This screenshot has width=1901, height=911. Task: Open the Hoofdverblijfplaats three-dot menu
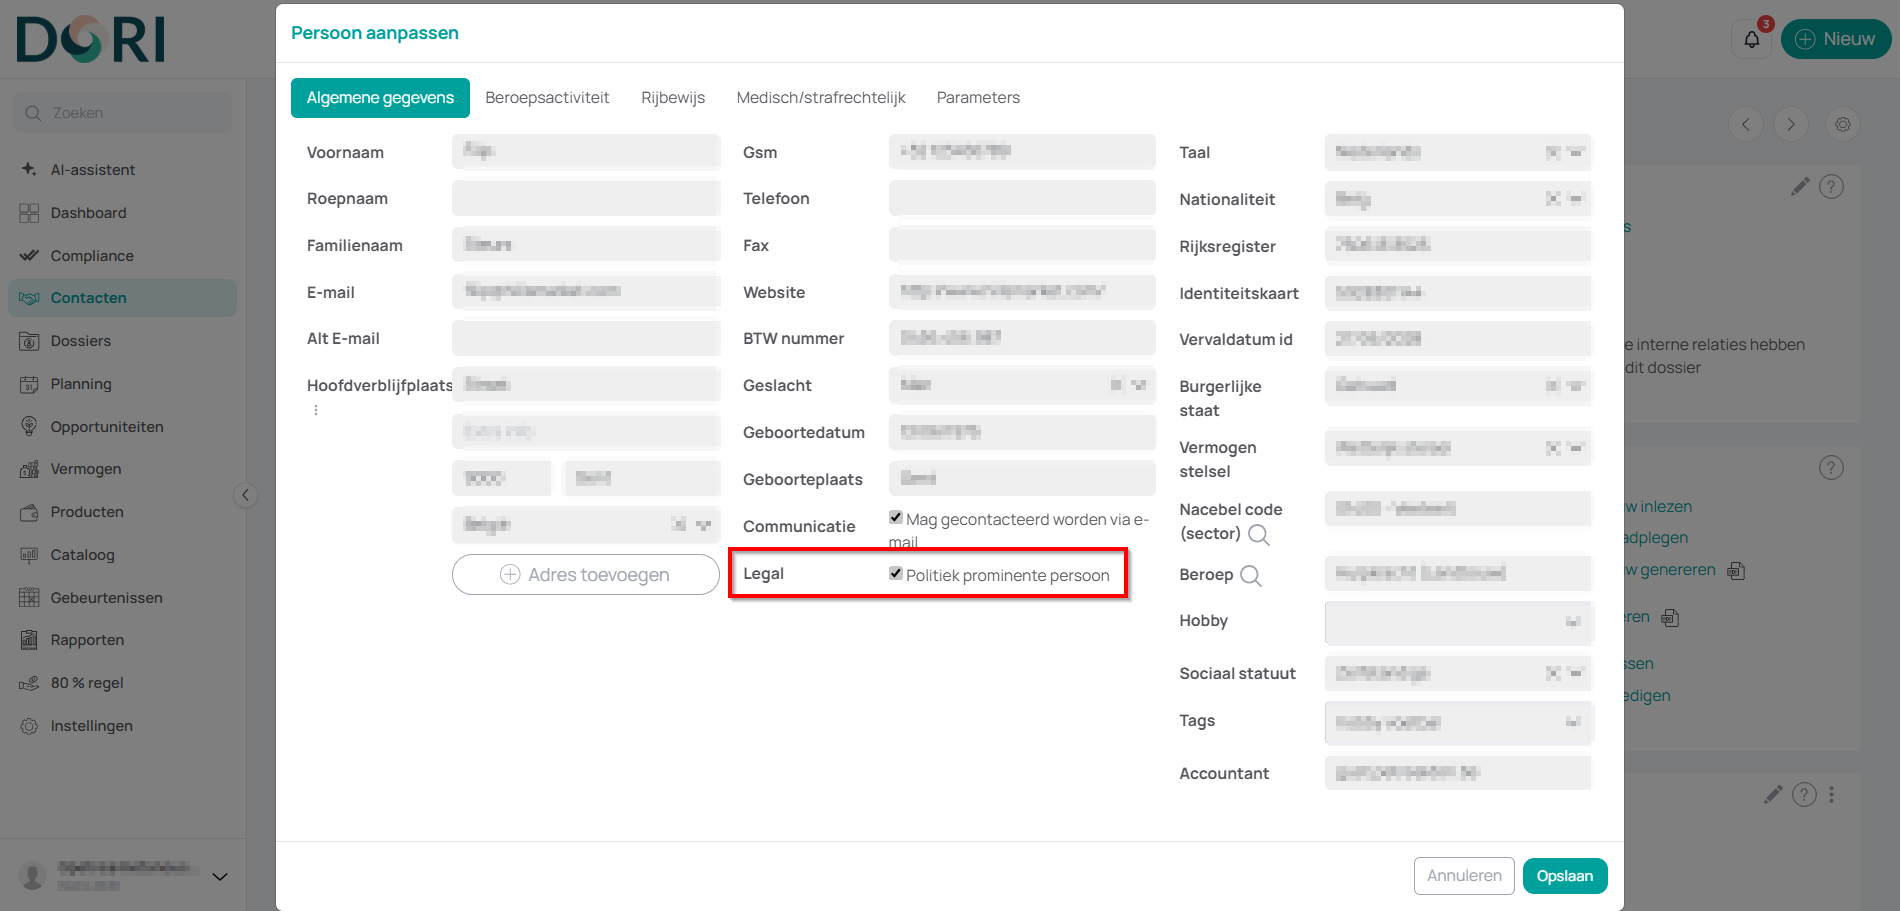point(316,410)
